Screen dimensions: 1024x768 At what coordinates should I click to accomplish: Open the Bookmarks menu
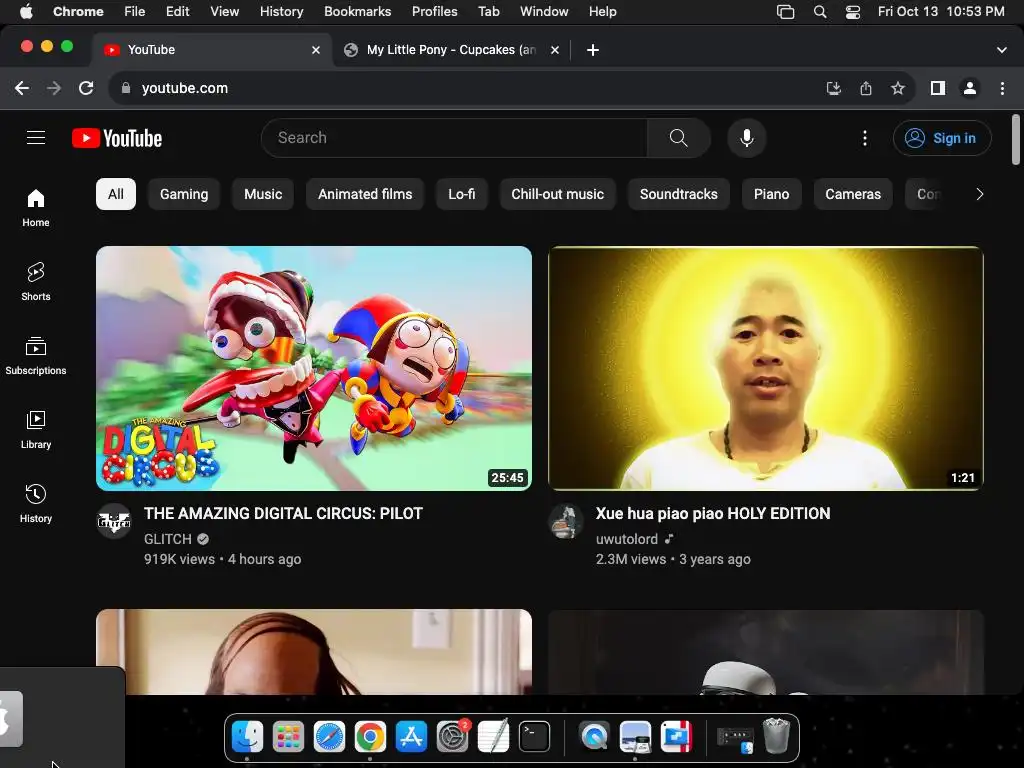[357, 12]
